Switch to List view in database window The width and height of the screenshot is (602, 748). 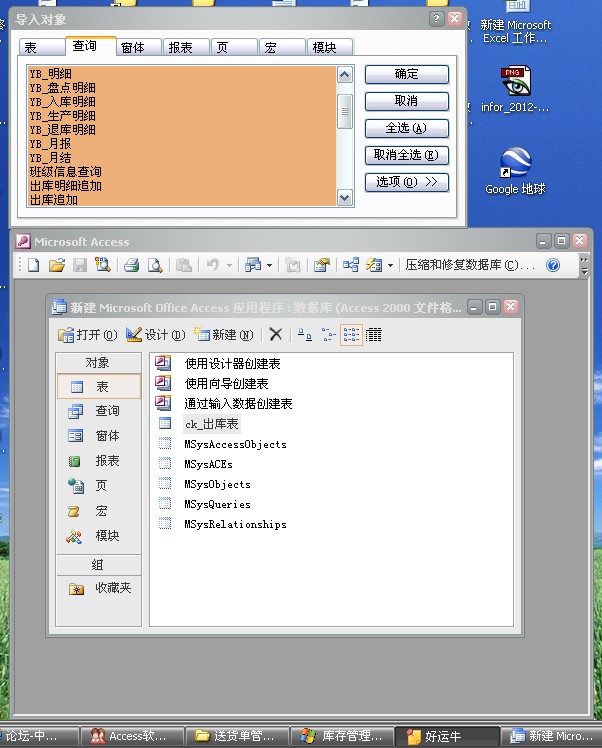[351, 334]
